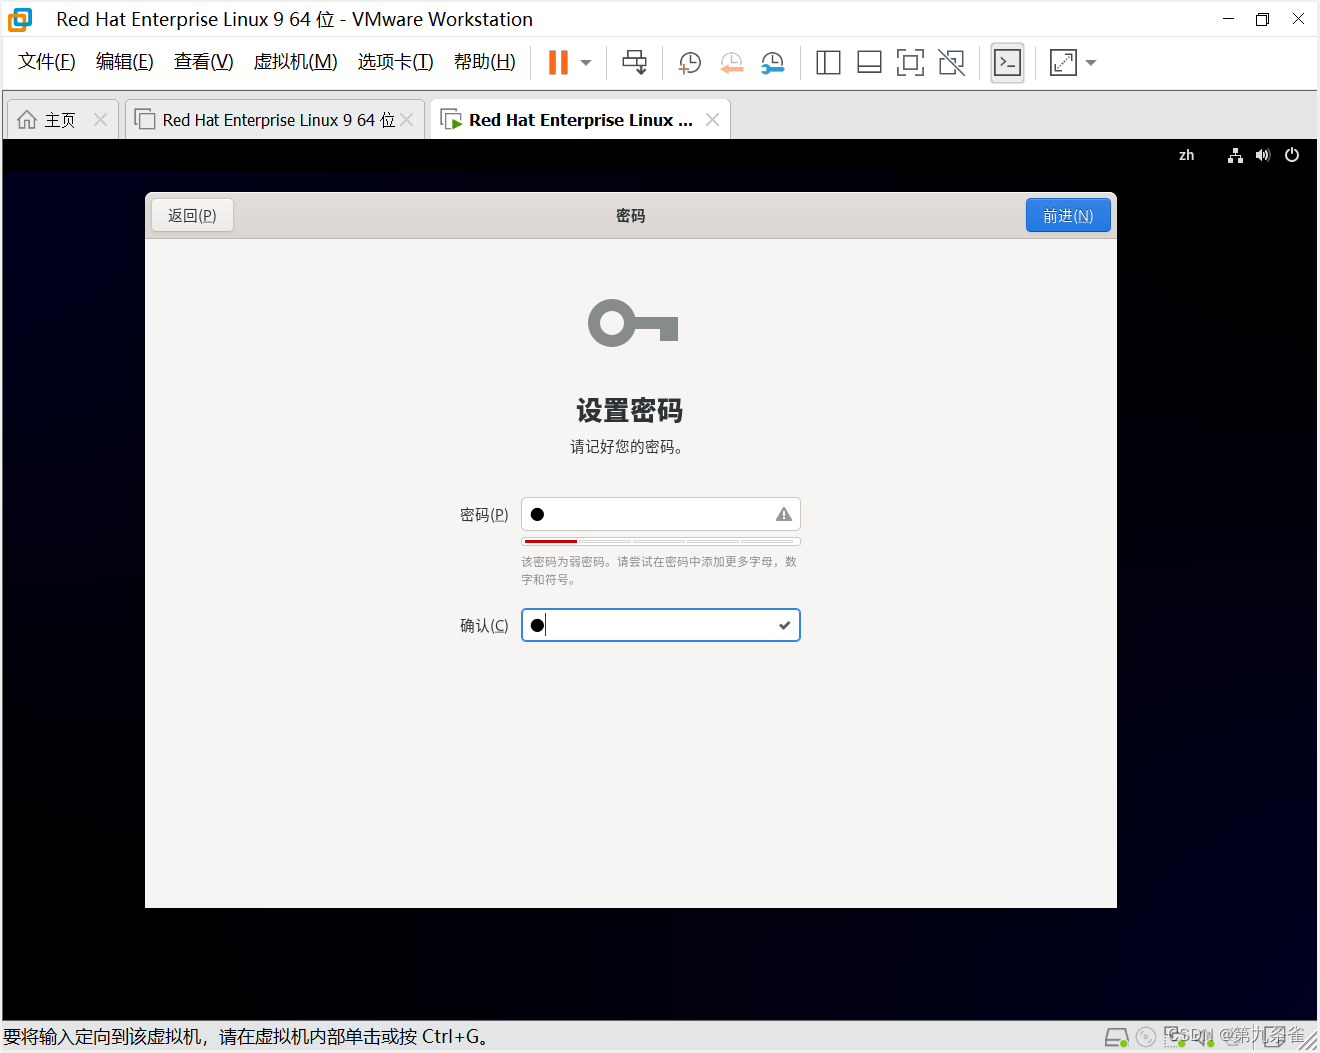Viewport: 1320px width, 1053px height.
Task: Click the hard disk status bar icon
Action: click(1117, 1037)
